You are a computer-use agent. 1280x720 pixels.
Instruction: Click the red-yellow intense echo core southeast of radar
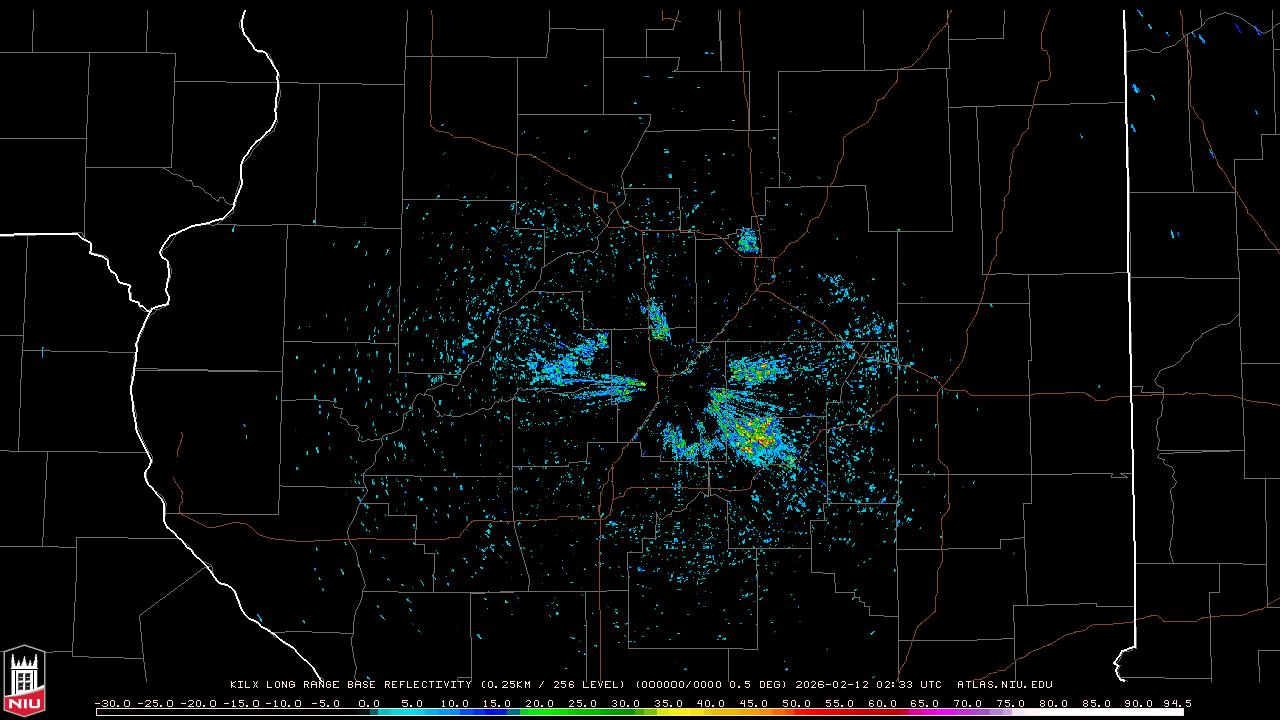pyautogui.click(x=757, y=435)
